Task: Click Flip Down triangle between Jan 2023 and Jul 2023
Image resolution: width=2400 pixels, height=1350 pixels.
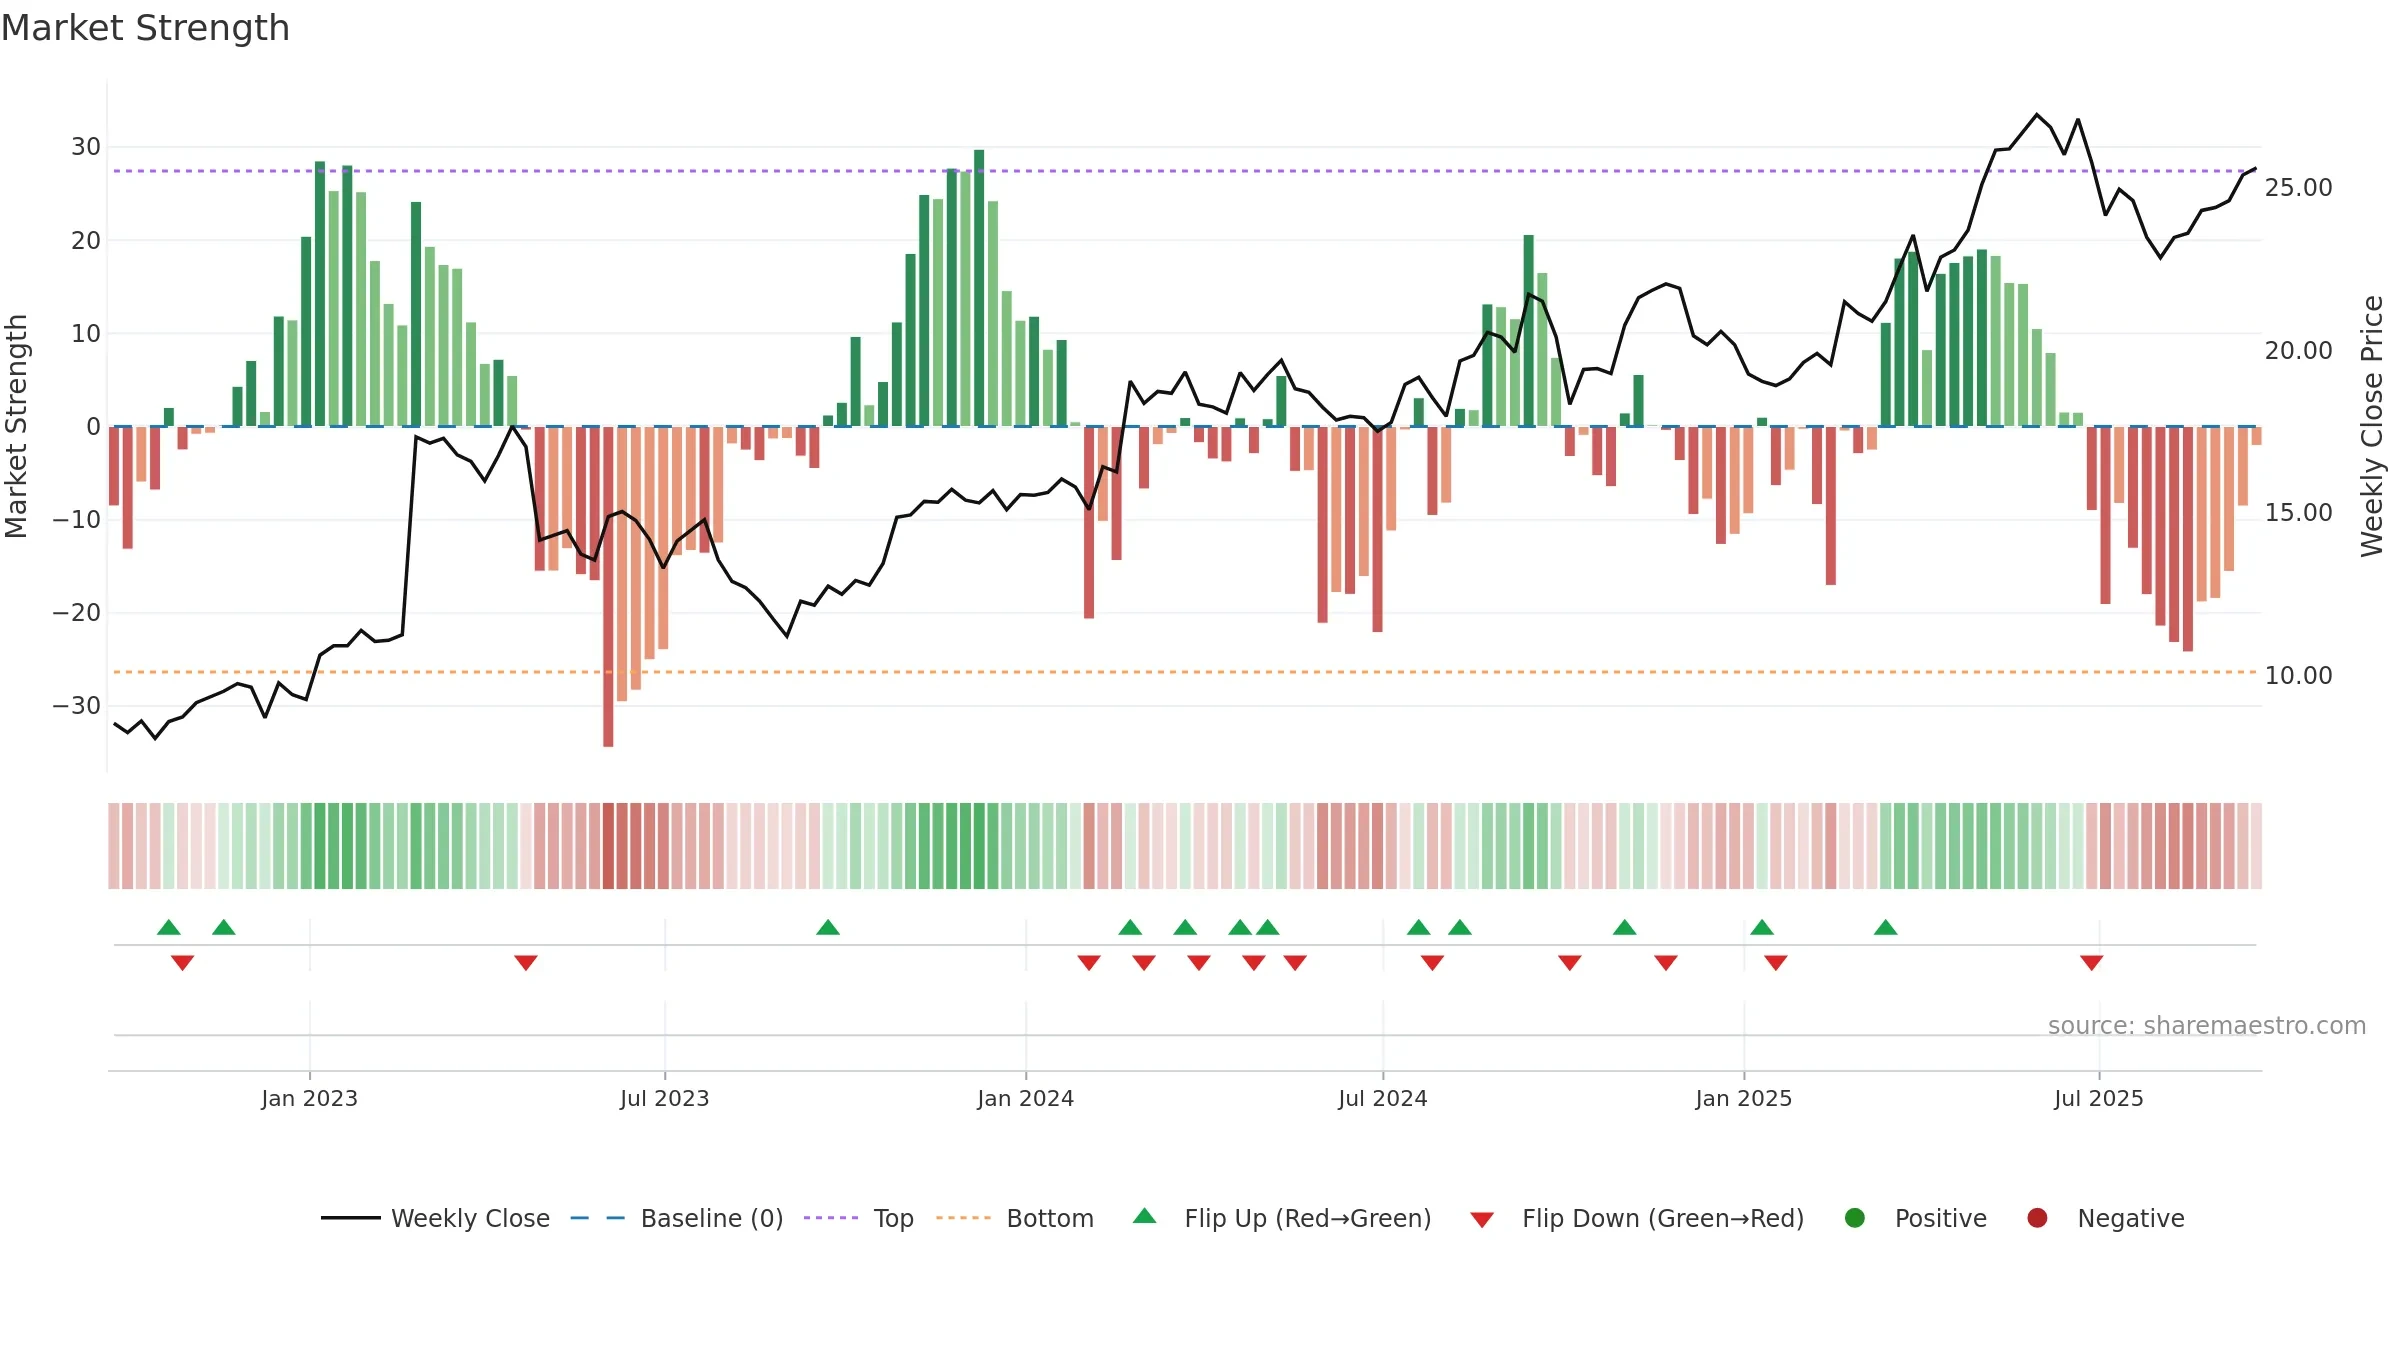Action: click(526, 963)
